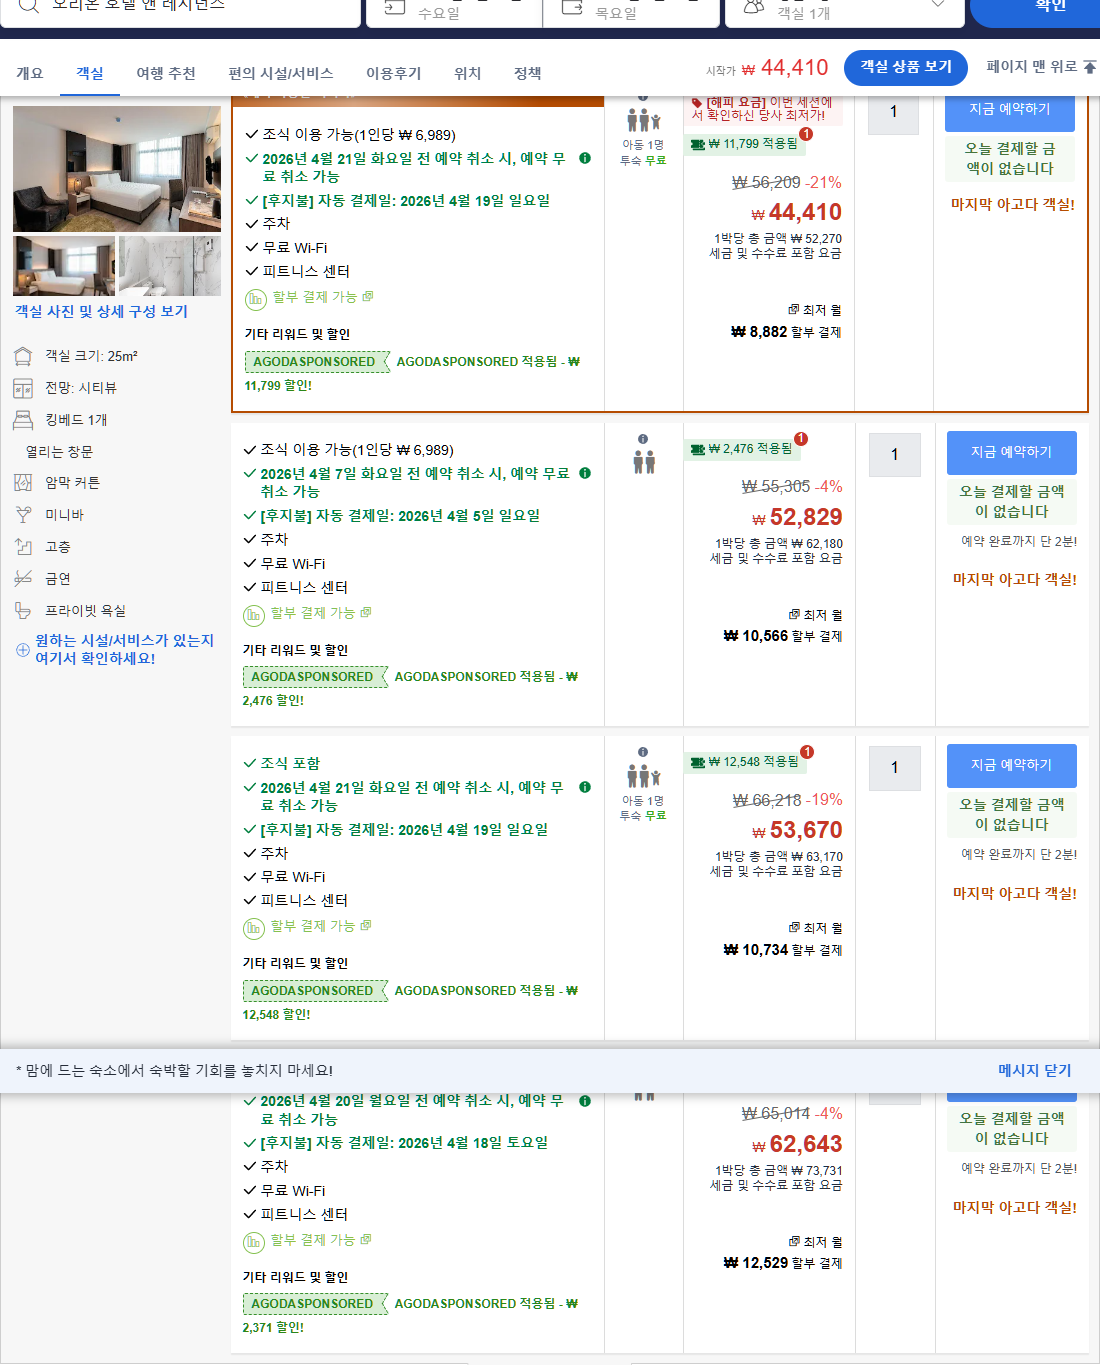Open the 정책 tab
This screenshot has height=1365, width=1100.
527,72
